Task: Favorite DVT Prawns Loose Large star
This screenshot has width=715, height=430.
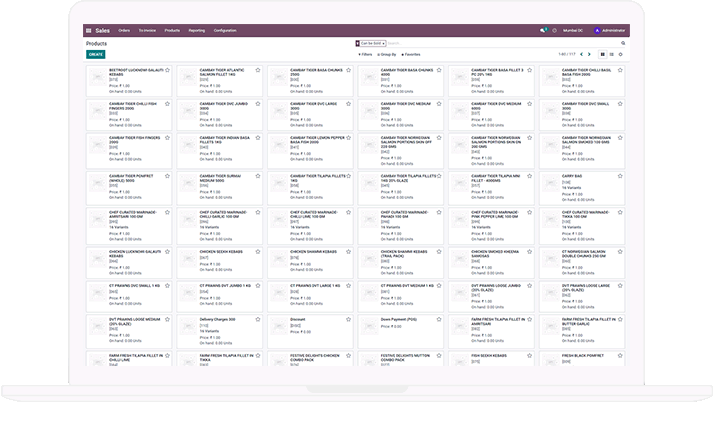Action: [x=620, y=286]
